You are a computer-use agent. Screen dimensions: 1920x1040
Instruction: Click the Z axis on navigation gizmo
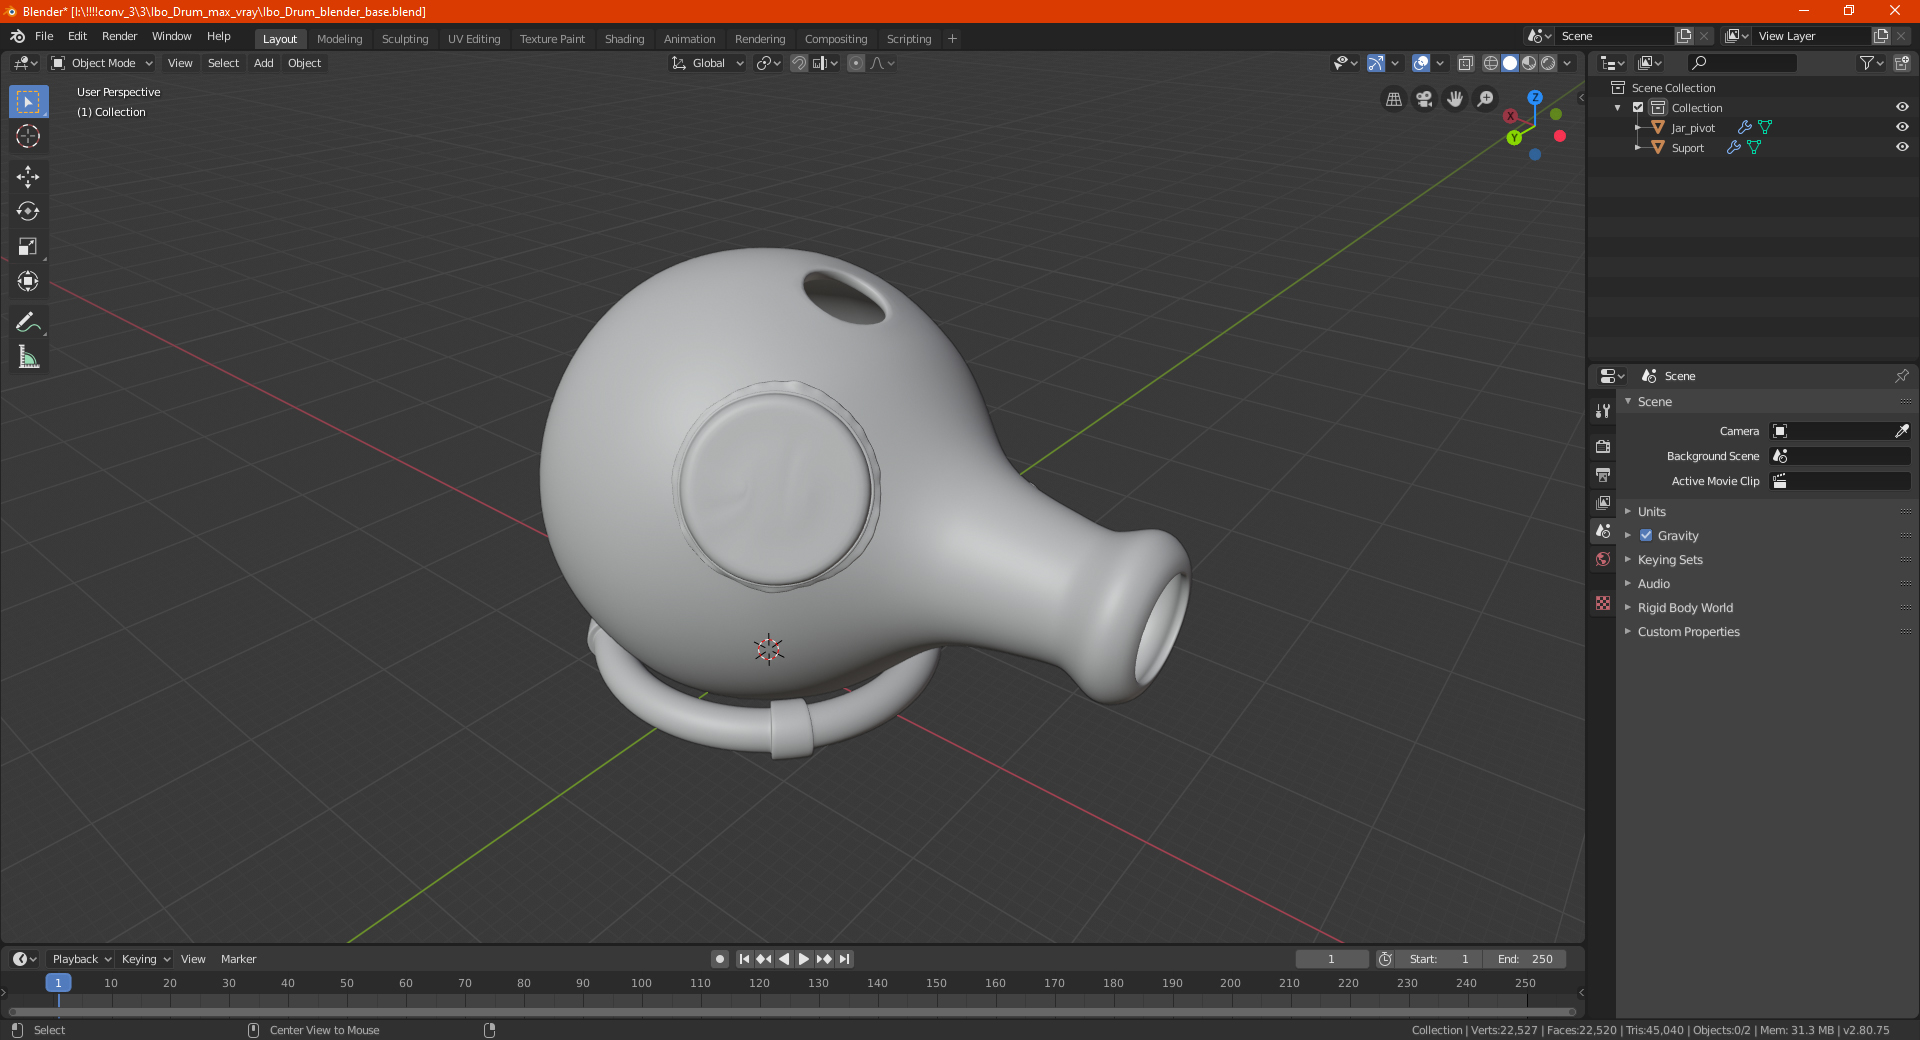(1535, 98)
